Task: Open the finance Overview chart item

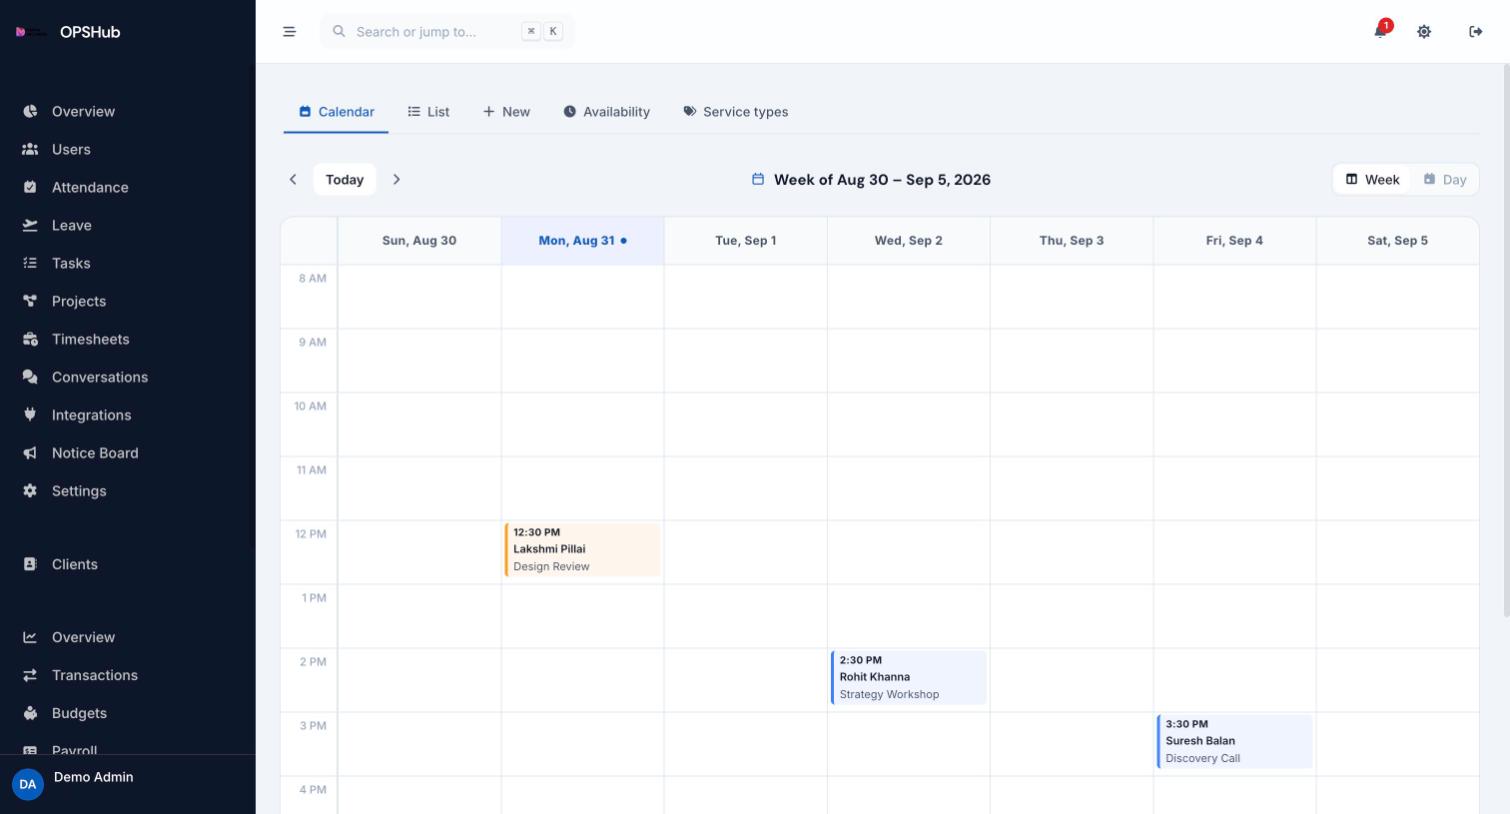Action: click(128, 637)
